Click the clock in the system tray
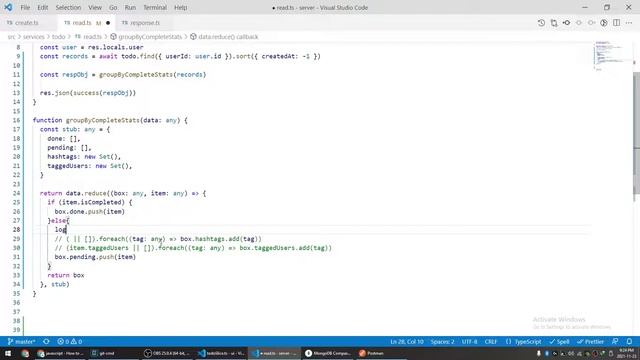Viewport: 640px width, 360px height. 626,353
